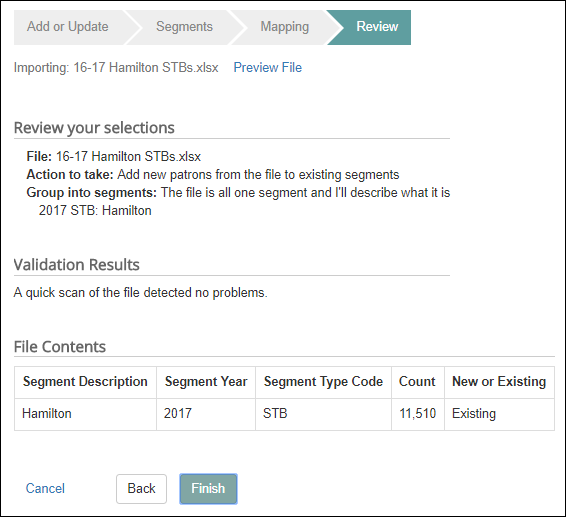
Task: Open the Preview File link
Action: click(267, 68)
